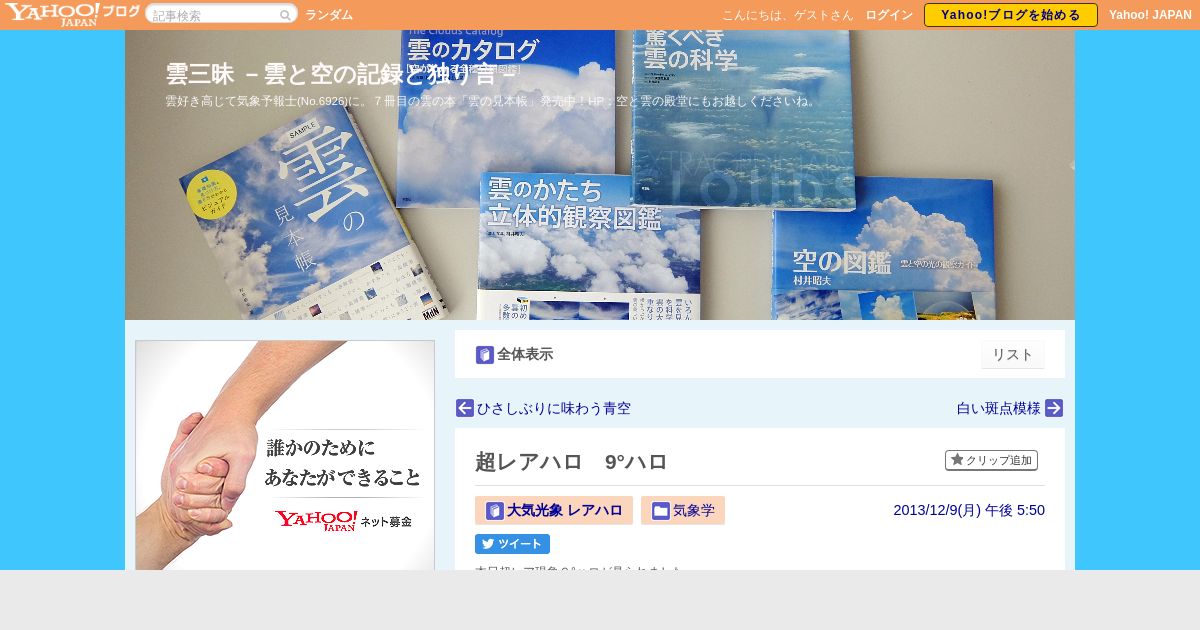The image size is (1200, 630).
Task: Click the 全体表示 book icon
Action: click(x=485, y=355)
